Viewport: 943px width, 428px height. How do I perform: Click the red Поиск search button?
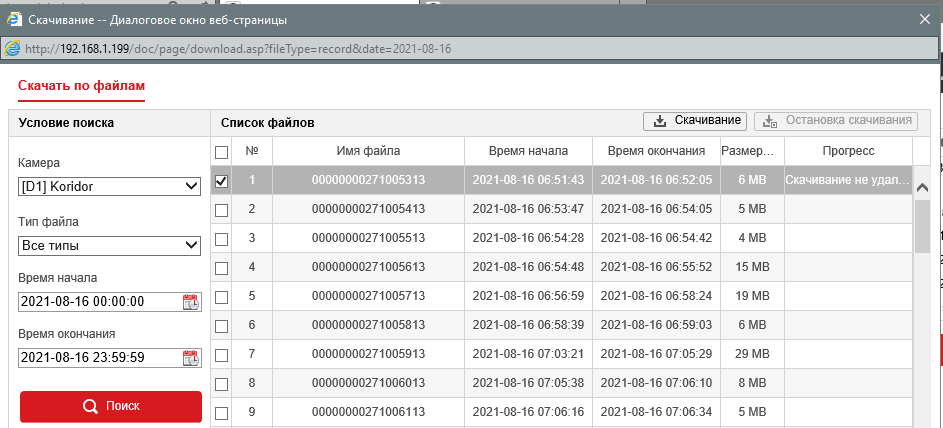point(111,406)
